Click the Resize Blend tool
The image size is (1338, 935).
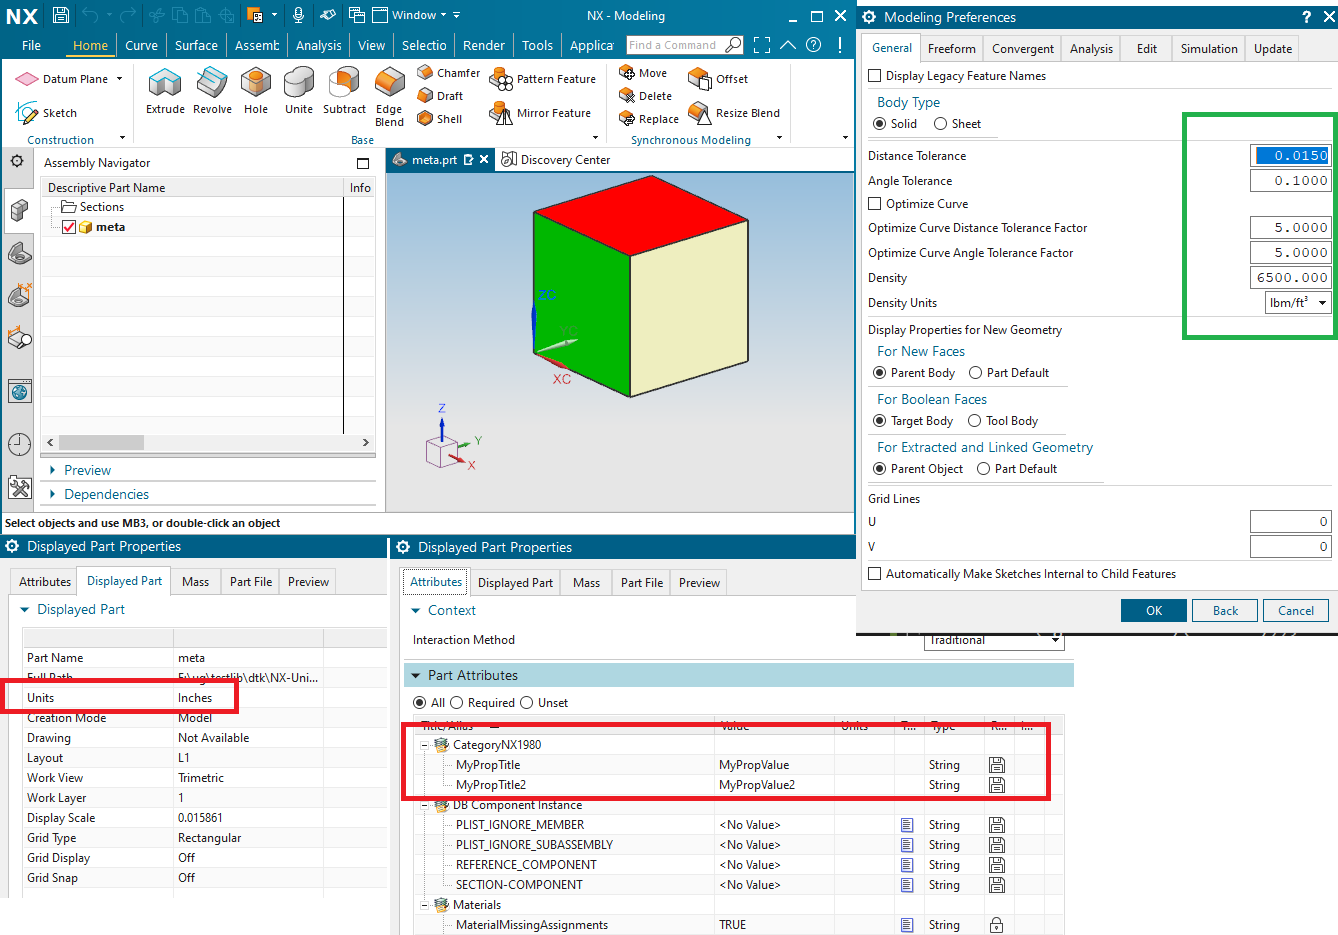(734, 113)
